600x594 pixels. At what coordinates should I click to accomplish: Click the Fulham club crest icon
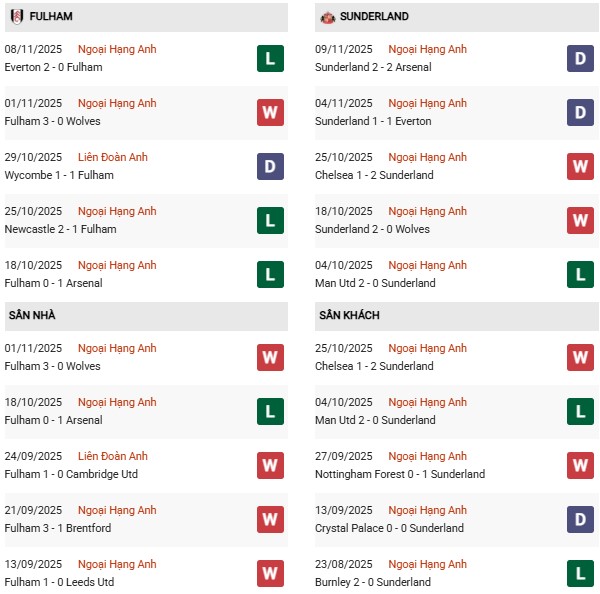tap(17, 17)
